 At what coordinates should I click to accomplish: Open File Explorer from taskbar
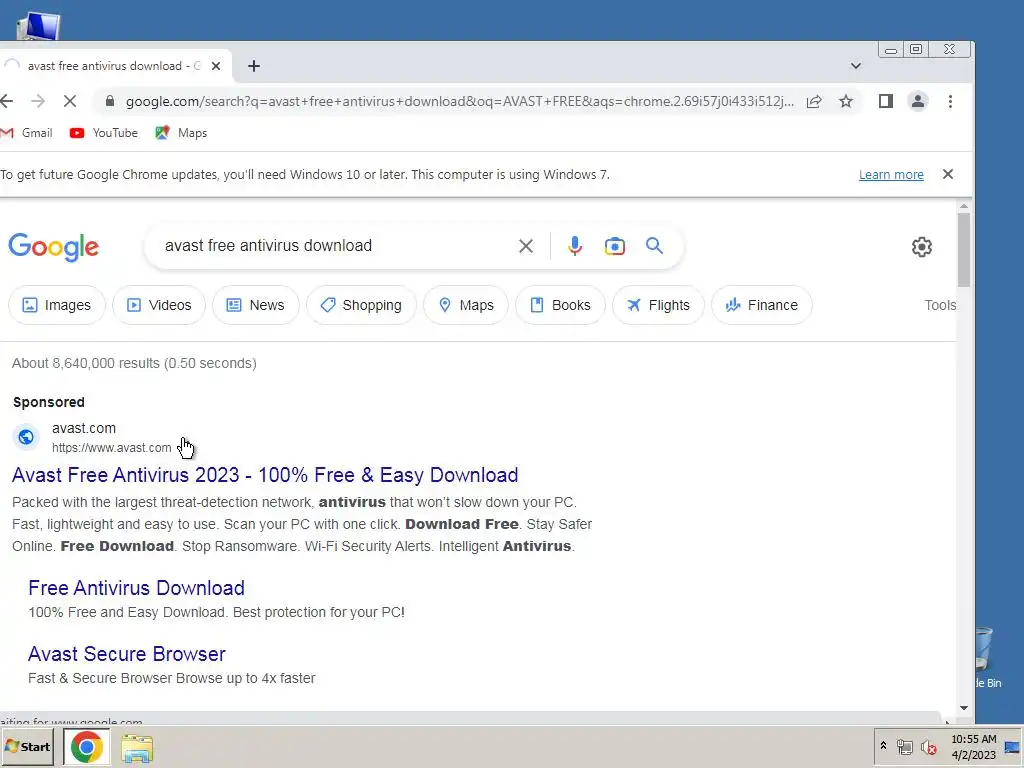coord(136,748)
